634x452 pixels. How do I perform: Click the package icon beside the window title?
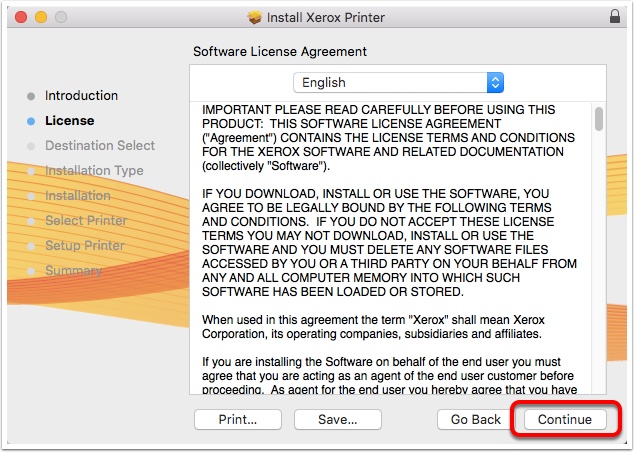(255, 17)
